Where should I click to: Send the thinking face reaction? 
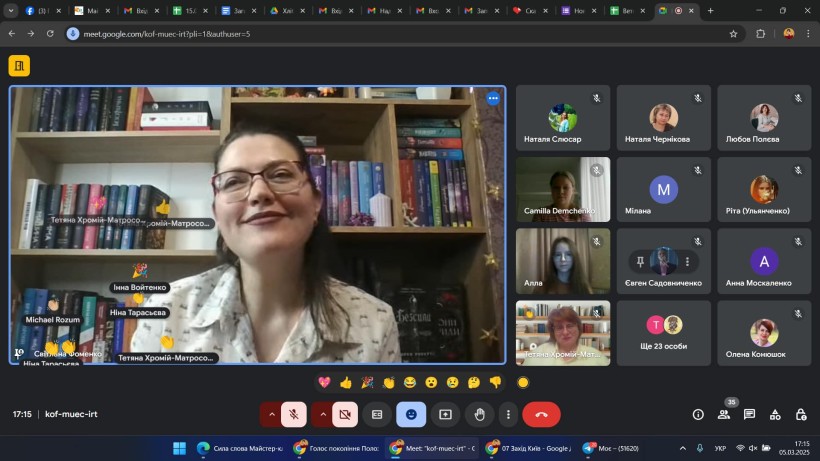(x=474, y=383)
